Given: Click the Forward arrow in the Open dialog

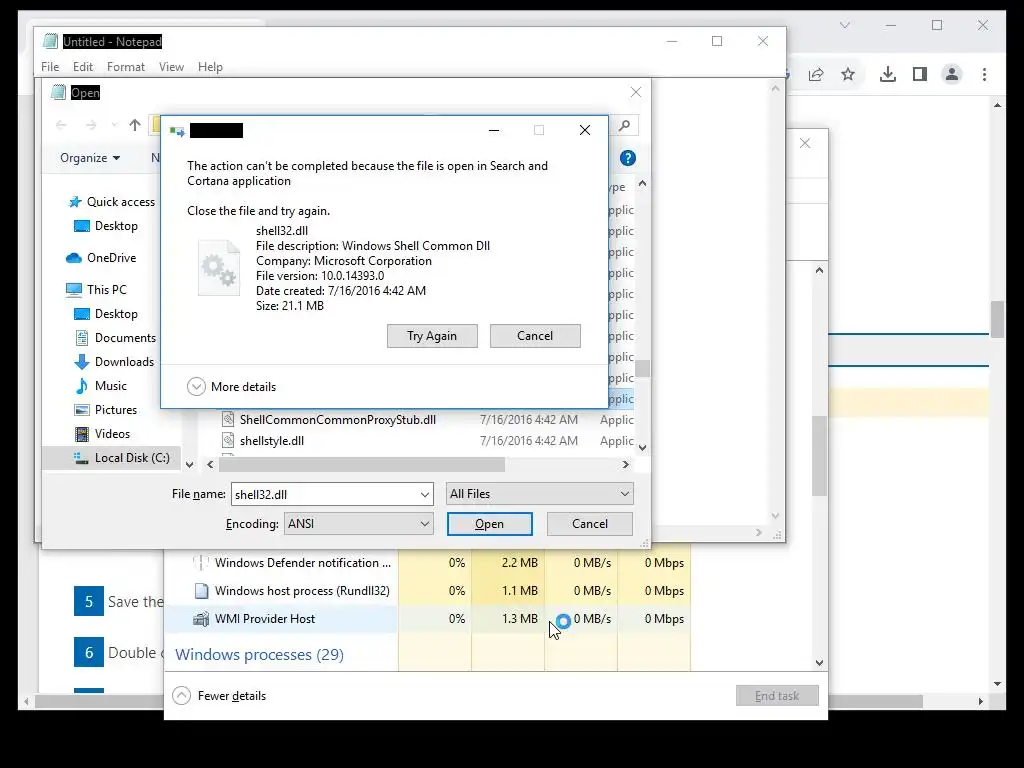Looking at the screenshot, I should coord(91,125).
